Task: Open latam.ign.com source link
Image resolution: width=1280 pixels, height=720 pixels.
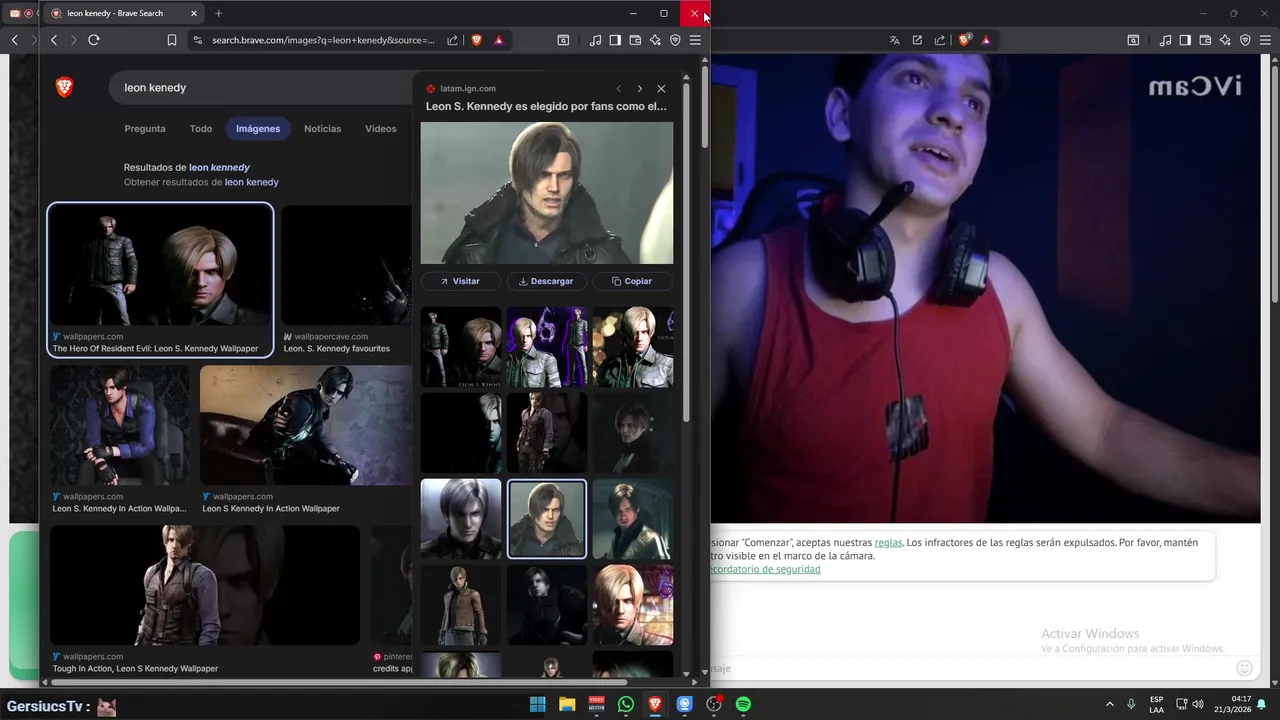Action: pyautogui.click(x=467, y=89)
